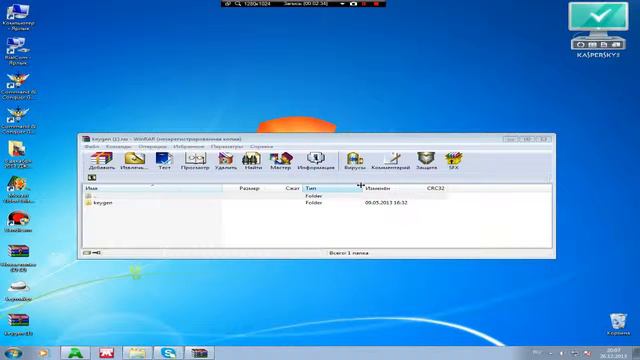This screenshot has height=360, width=640.
Task: Click the Kaspersky desktop gadget
Action: point(598,30)
